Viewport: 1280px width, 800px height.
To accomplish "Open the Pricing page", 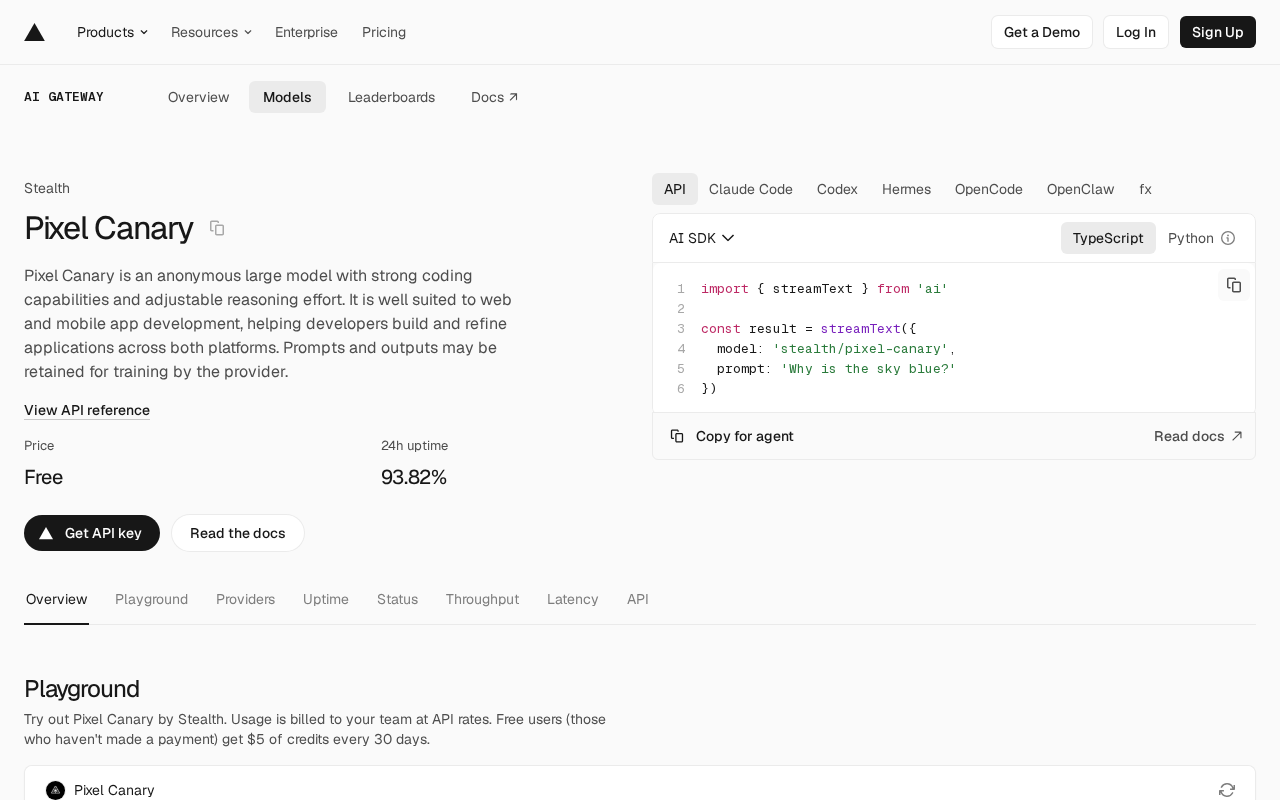I will point(384,32).
